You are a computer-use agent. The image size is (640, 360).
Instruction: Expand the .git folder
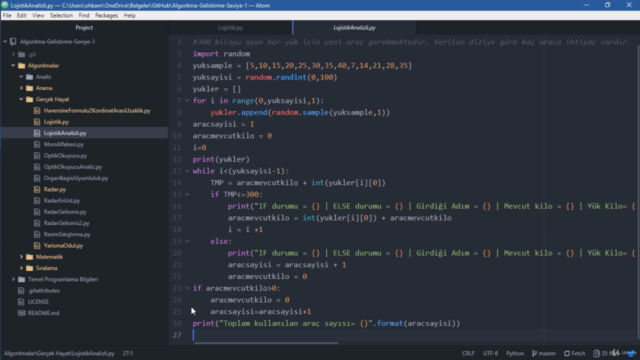pos(13,54)
